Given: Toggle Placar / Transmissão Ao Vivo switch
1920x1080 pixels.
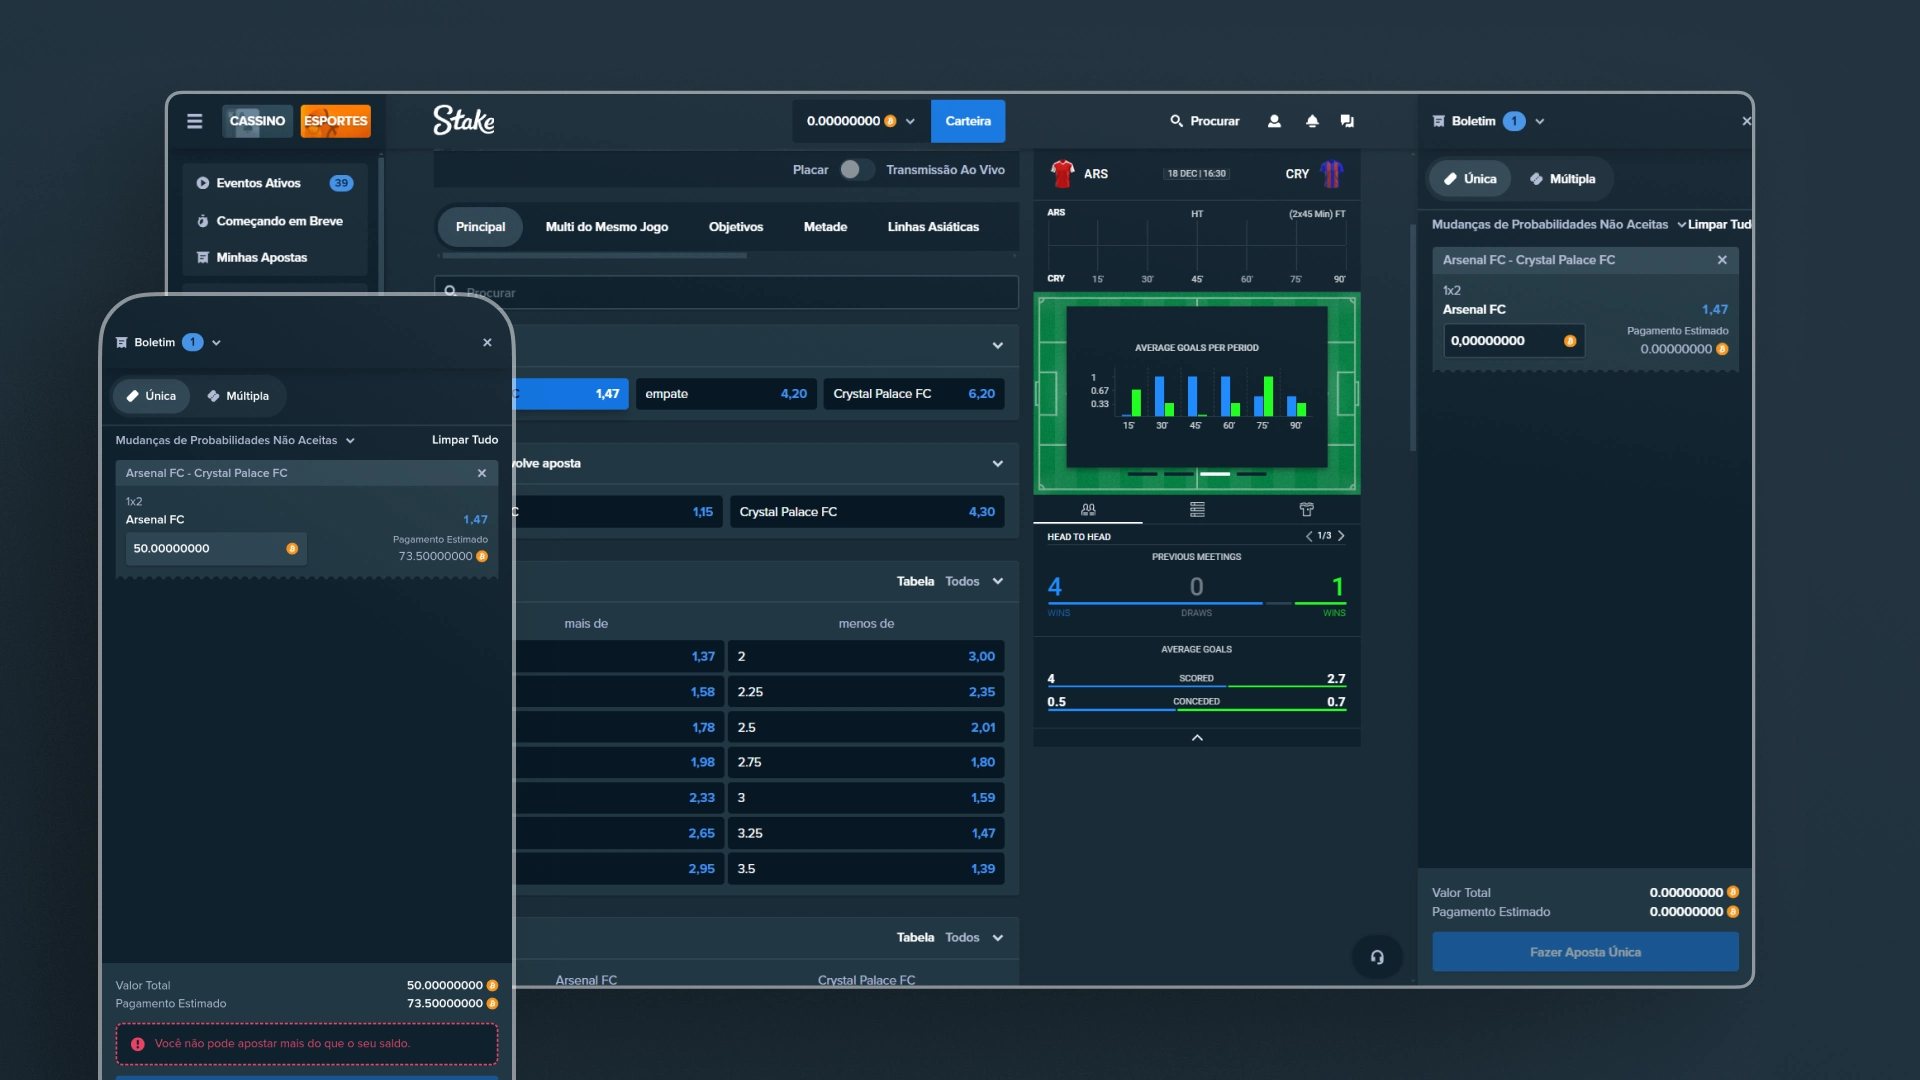Looking at the screenshot, I should (x=857, y=170).
